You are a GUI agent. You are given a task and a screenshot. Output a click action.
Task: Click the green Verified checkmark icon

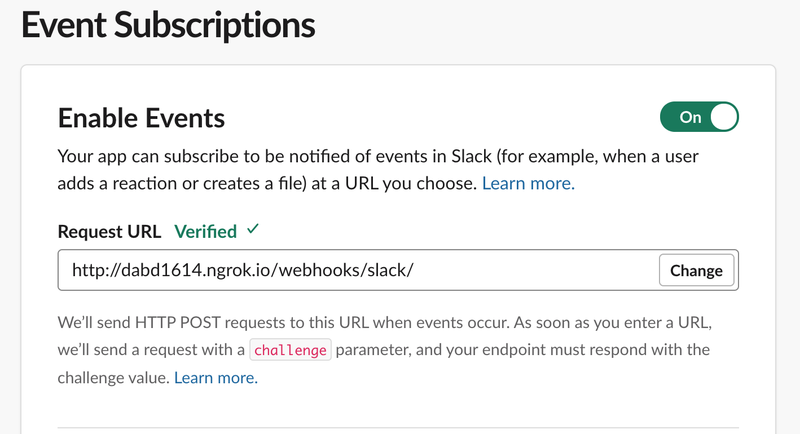click(x=253, y=229)
